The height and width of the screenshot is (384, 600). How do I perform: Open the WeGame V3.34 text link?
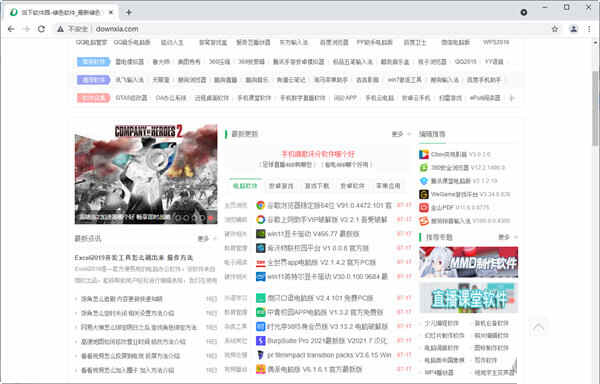pyautogui.click(x=471, y=194)
